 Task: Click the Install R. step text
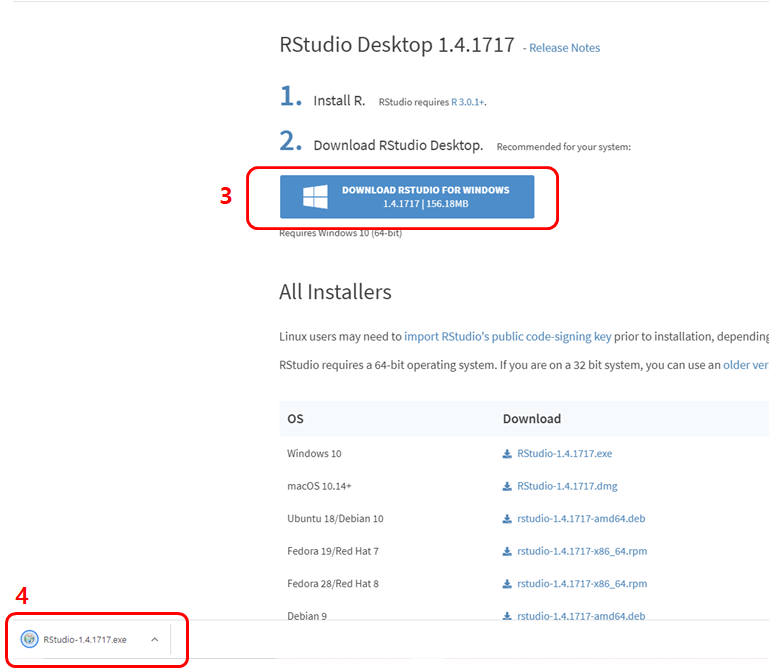coord(339,101)
